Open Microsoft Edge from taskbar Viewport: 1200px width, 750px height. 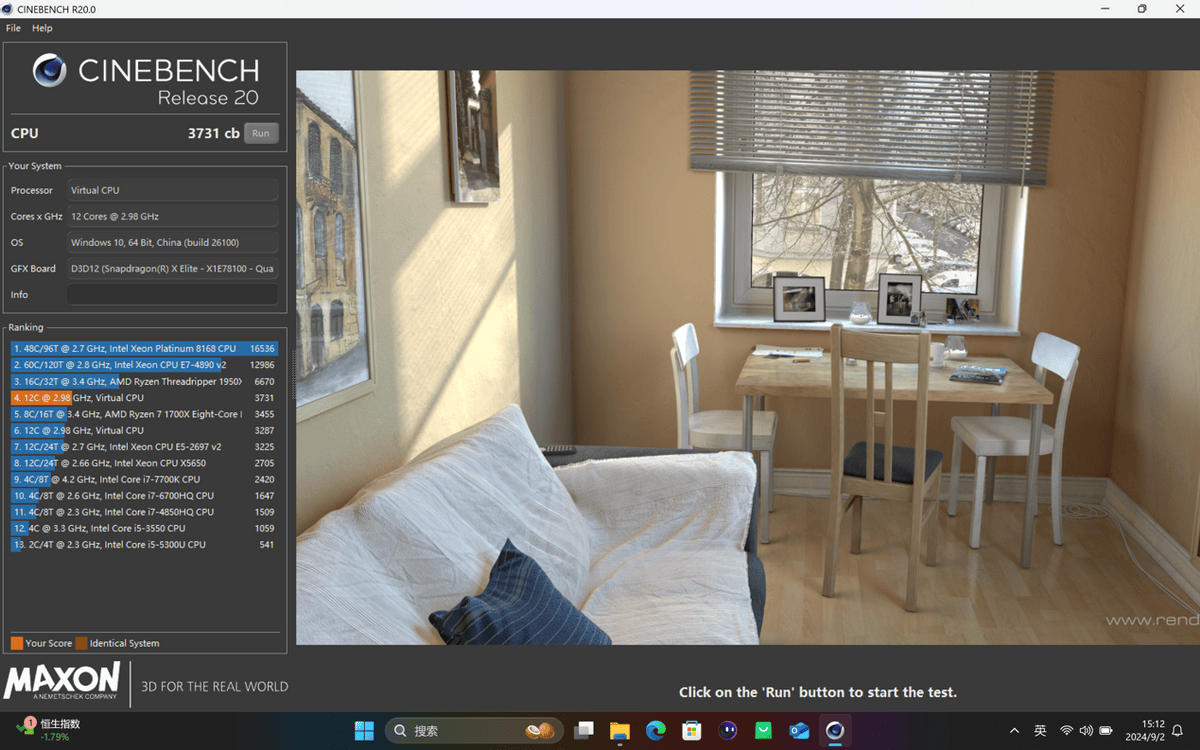(656, 731)
